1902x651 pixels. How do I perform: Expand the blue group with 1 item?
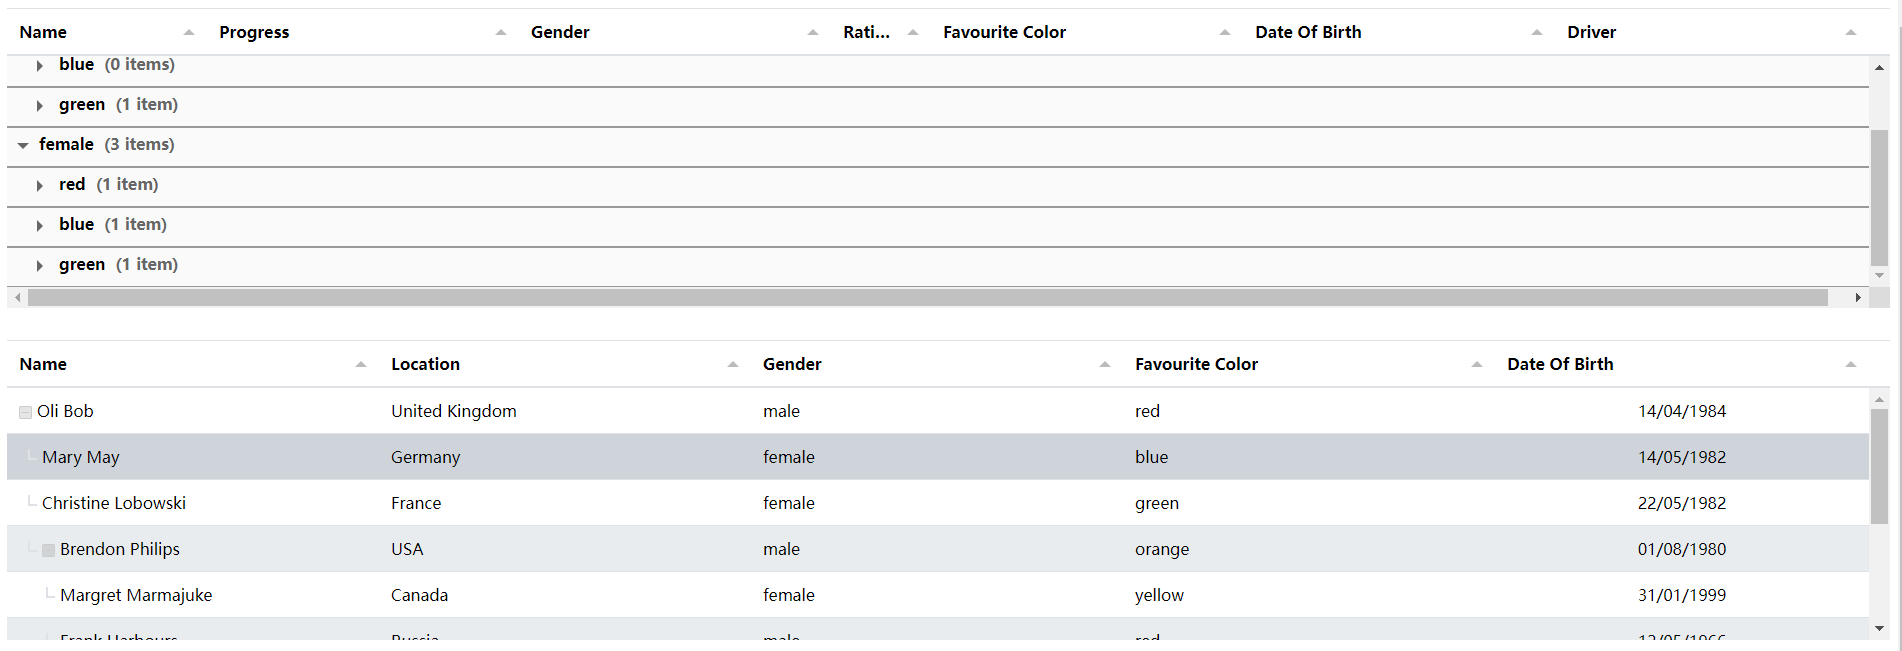[40, 225]
